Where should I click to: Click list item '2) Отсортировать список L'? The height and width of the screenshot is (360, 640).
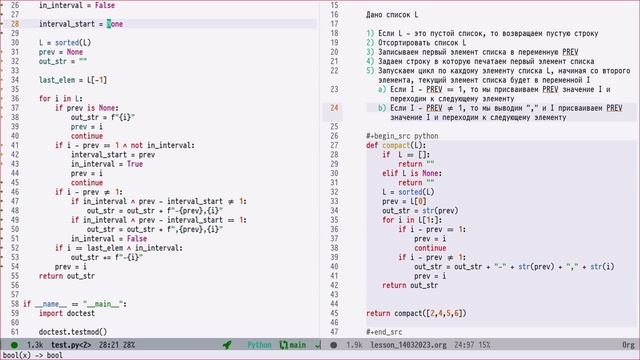point(416,42)
